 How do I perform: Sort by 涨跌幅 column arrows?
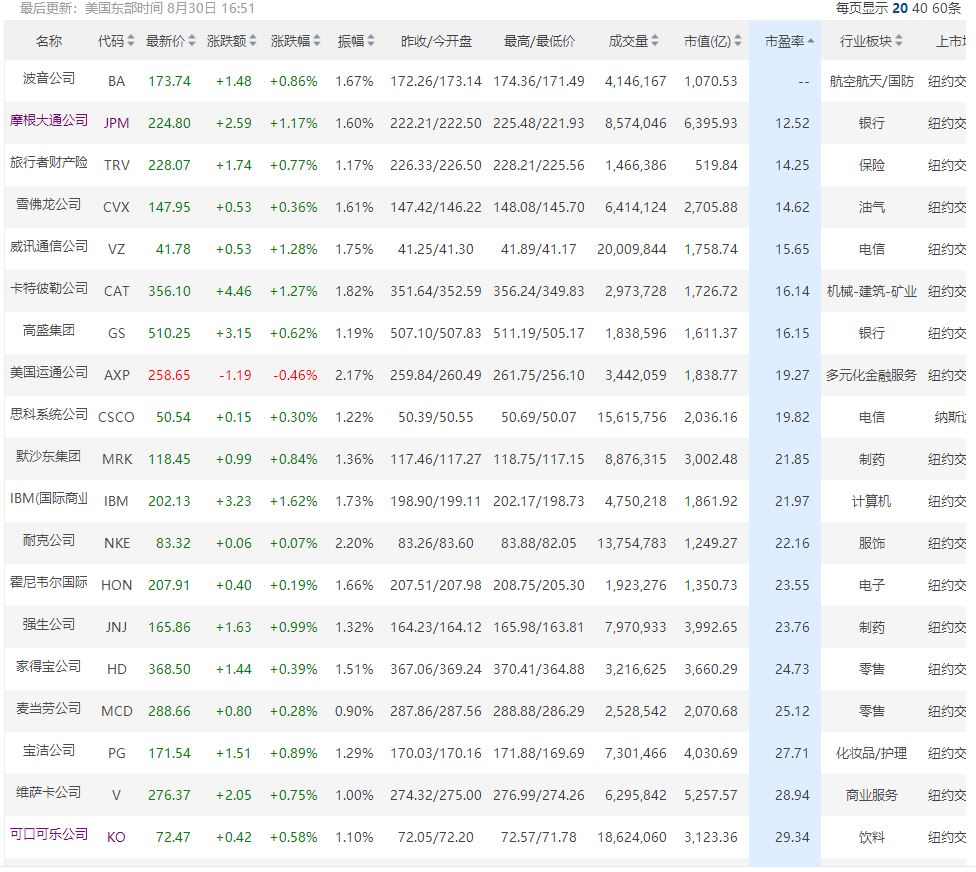point(317,41)
